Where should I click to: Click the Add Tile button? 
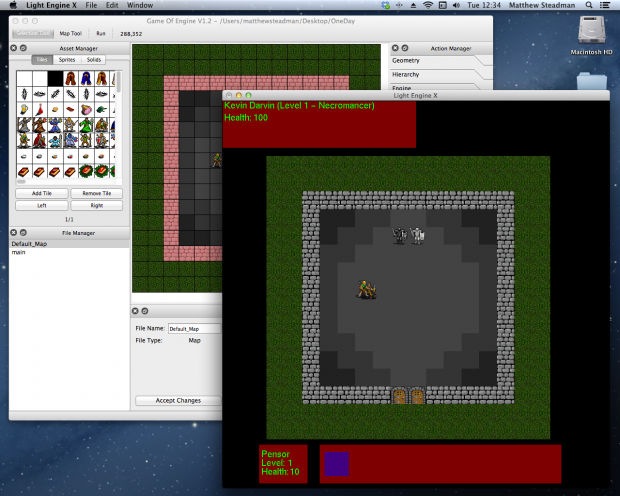point(42,193)
